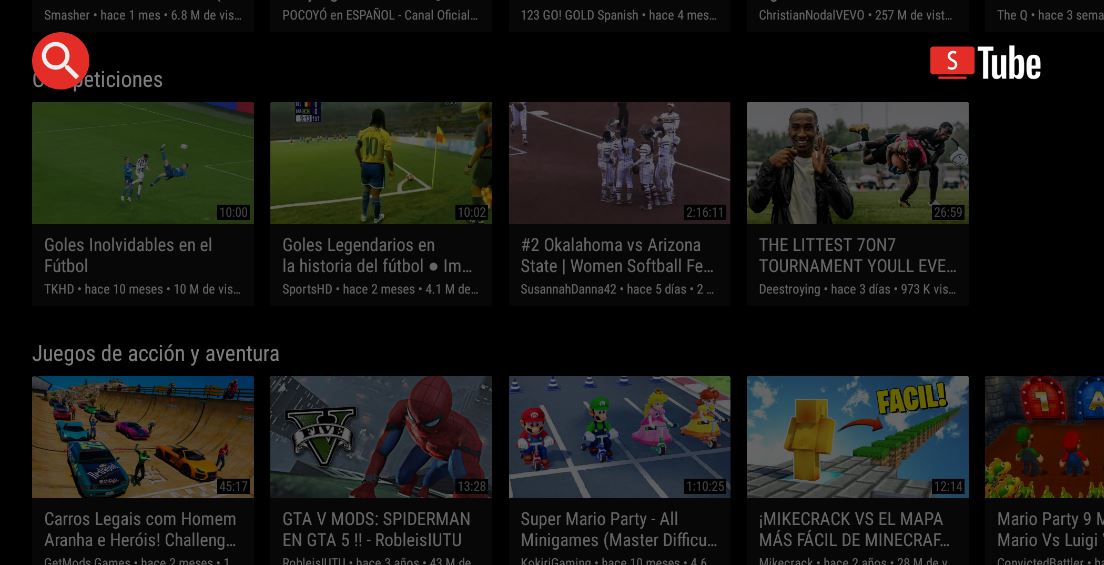
Task: Select title 'THE LITTEST 7ON7 TOURNAMENT'
Action: 858,255
